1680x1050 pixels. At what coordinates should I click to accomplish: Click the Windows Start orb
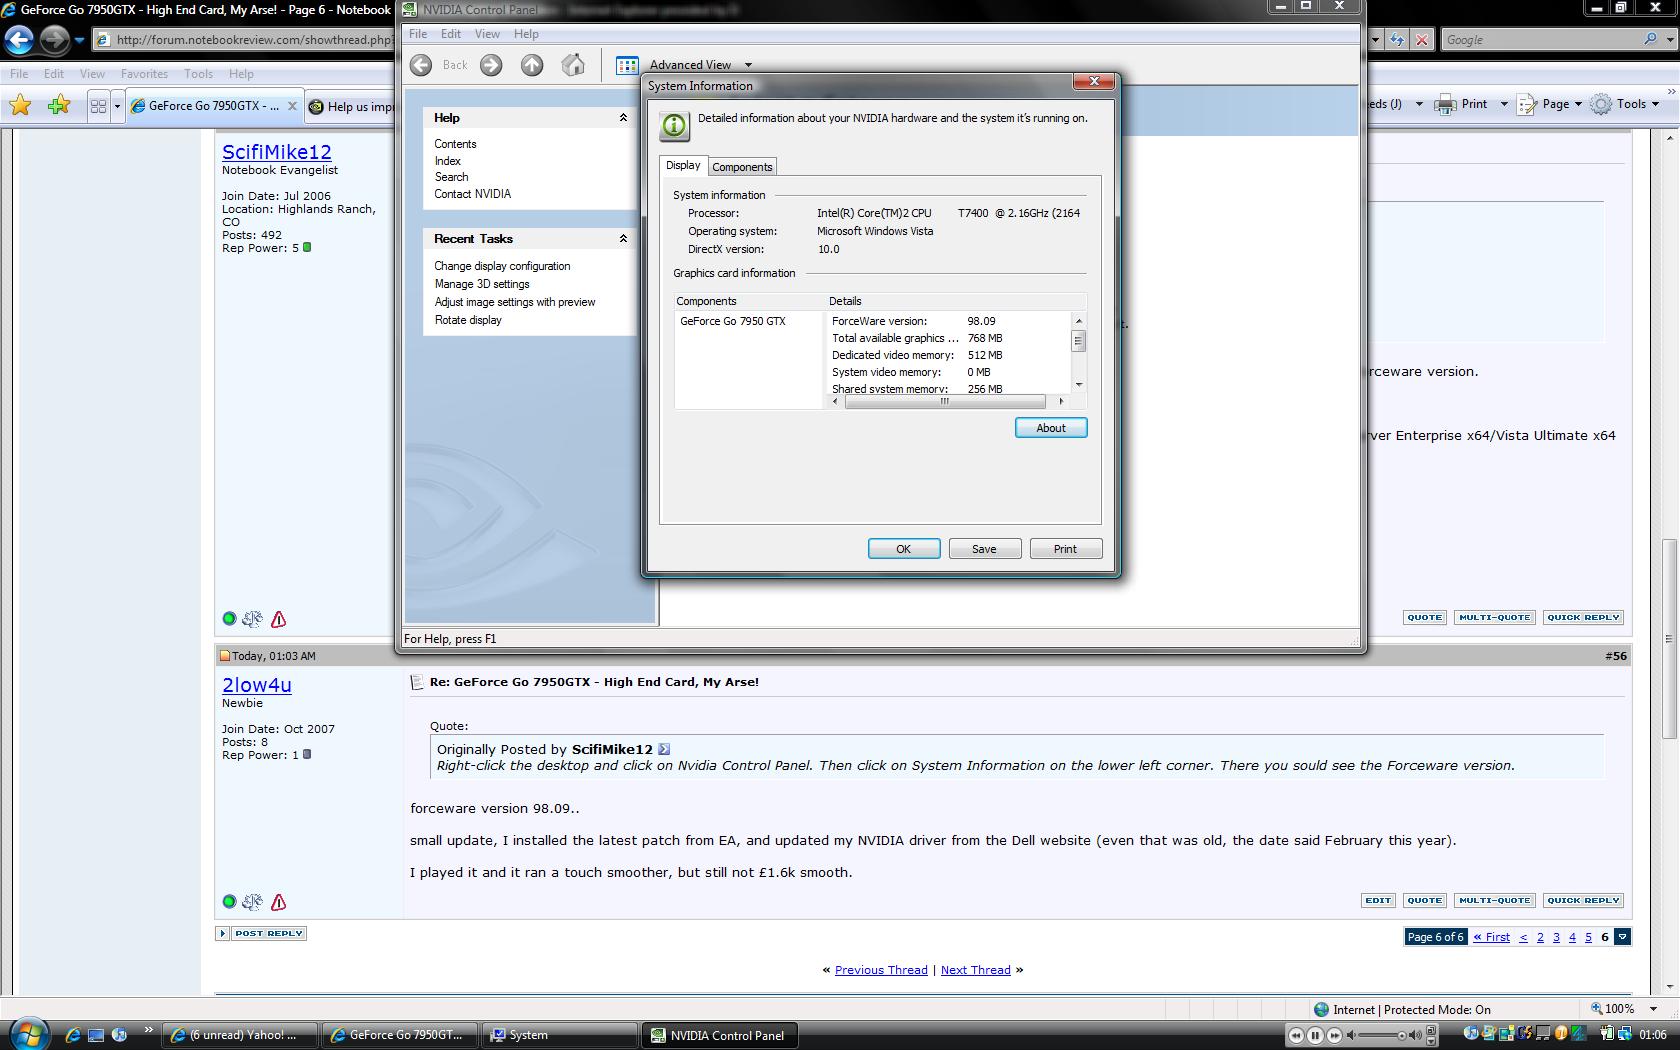coord(27,1034)
